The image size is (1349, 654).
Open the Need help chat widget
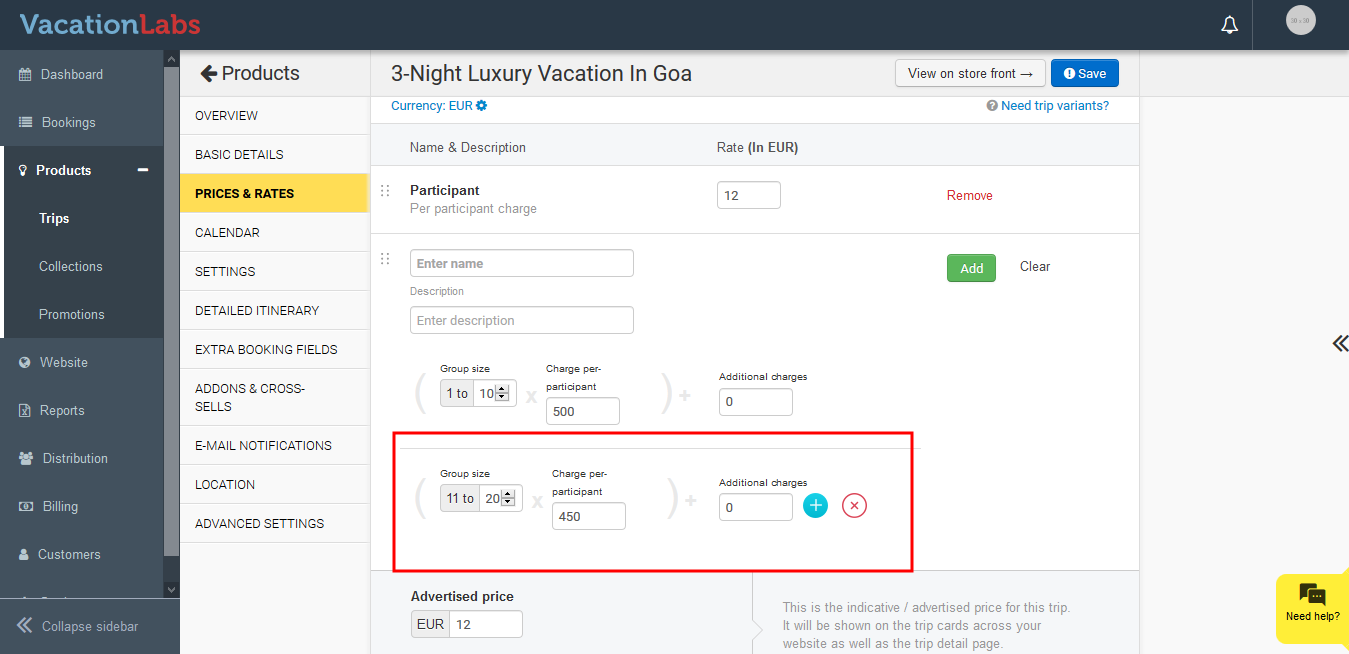click(x=1312, y=602)
